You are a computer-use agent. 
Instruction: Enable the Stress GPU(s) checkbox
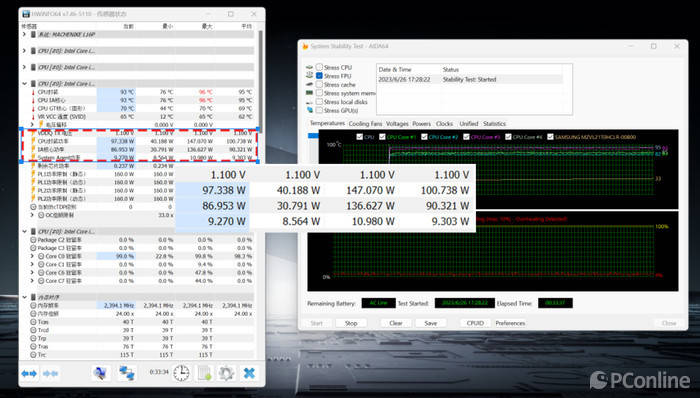coord(319,110)
